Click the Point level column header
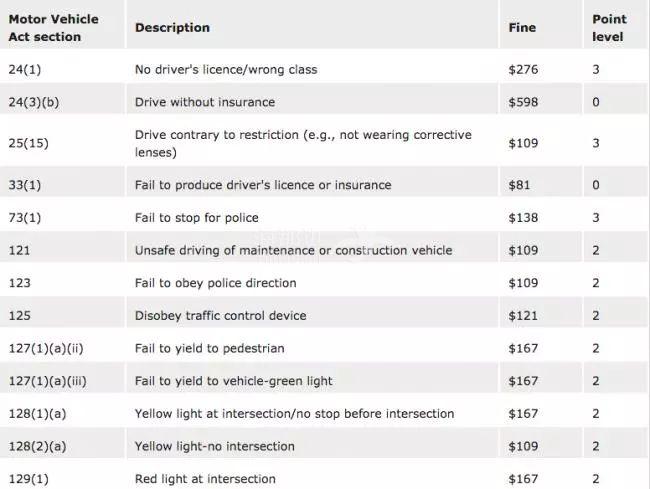The height and width of the screenshot is (489, 650). [x=609, y=28]
